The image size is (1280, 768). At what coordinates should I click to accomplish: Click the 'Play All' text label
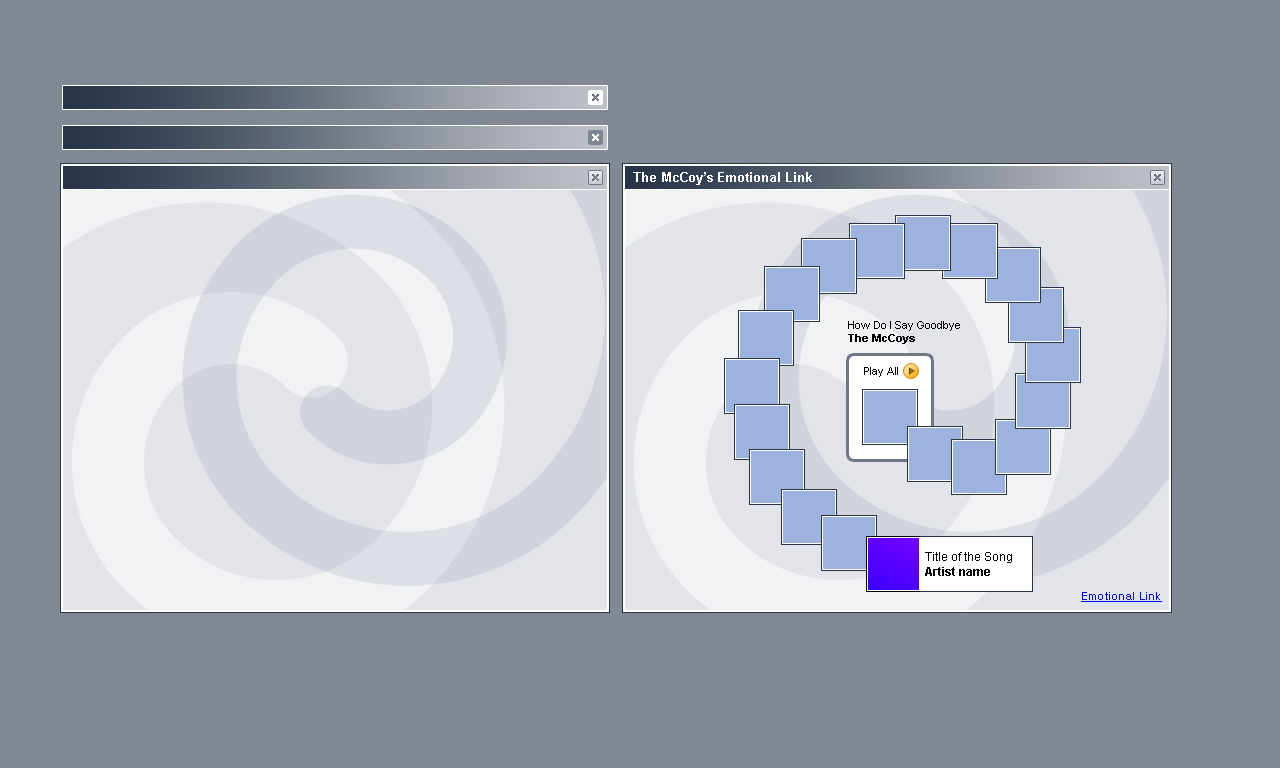pyautogui.click(x=881, y=371)
